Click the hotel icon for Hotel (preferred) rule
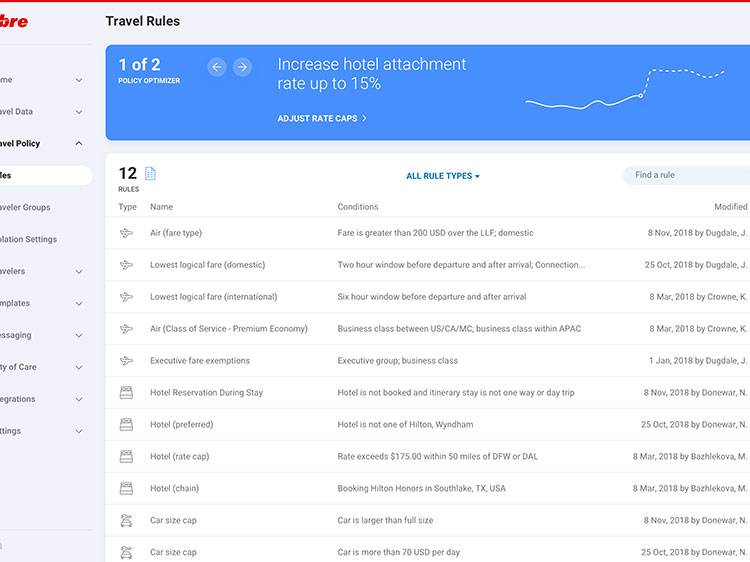 coord(126,425)
